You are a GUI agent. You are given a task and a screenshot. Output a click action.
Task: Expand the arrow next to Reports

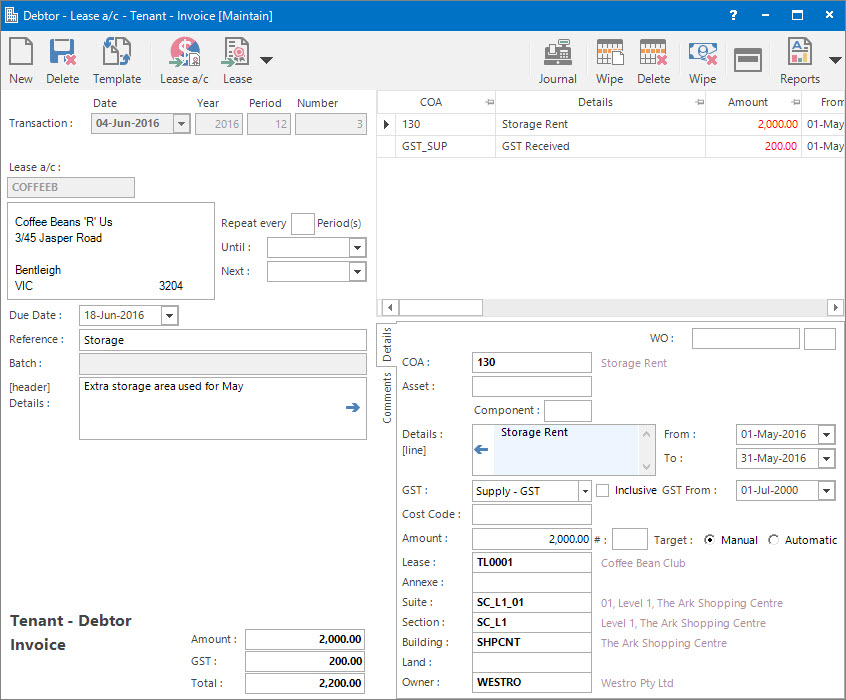tap(835, 60)
